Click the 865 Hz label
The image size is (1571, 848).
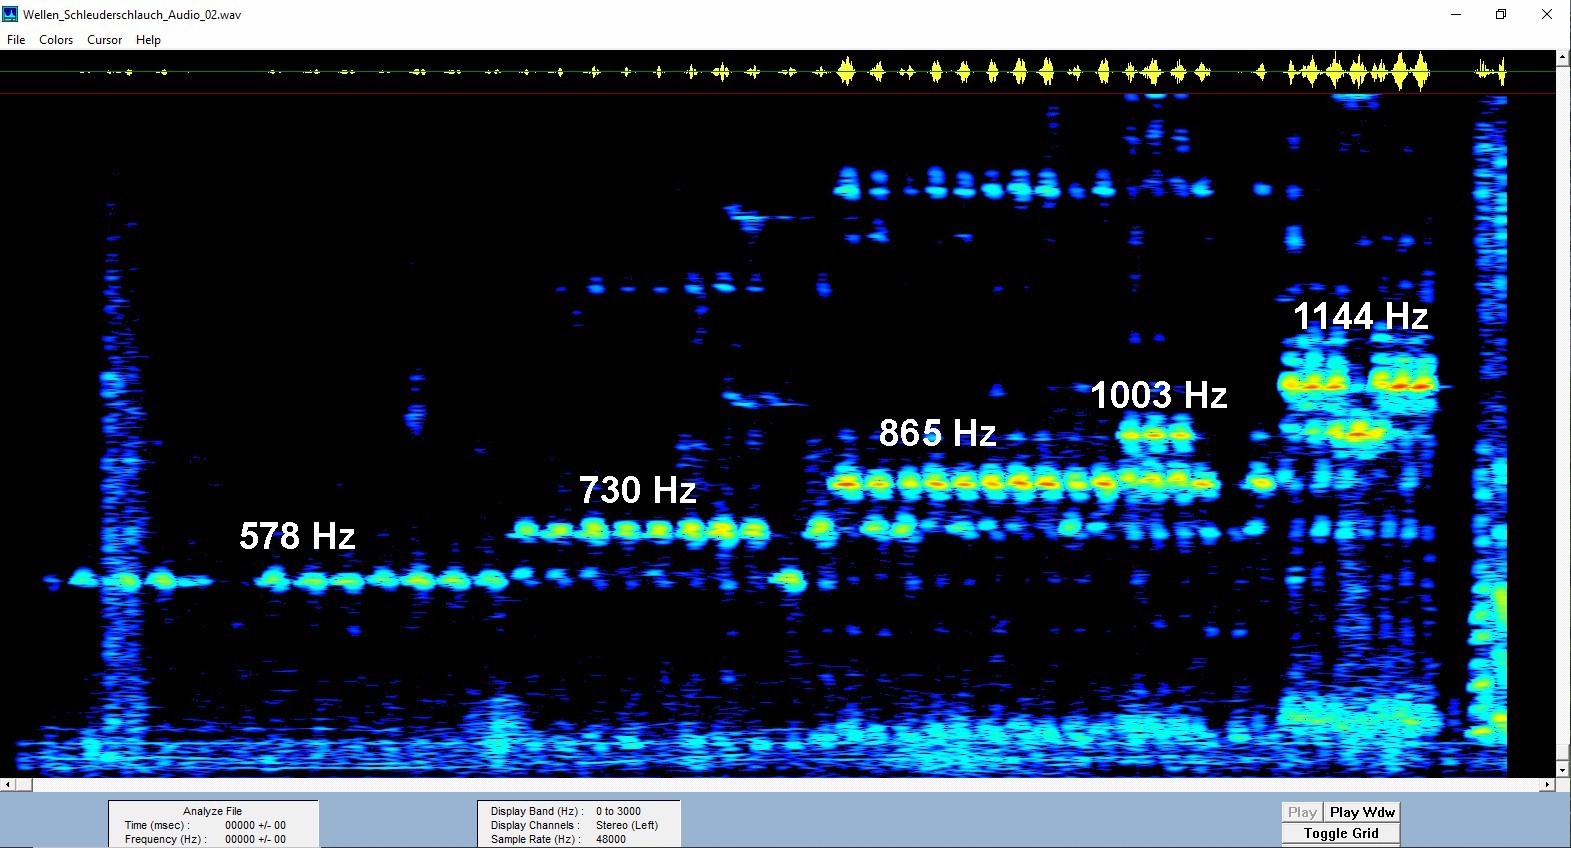pyautogui.click(x=937, y=433)
